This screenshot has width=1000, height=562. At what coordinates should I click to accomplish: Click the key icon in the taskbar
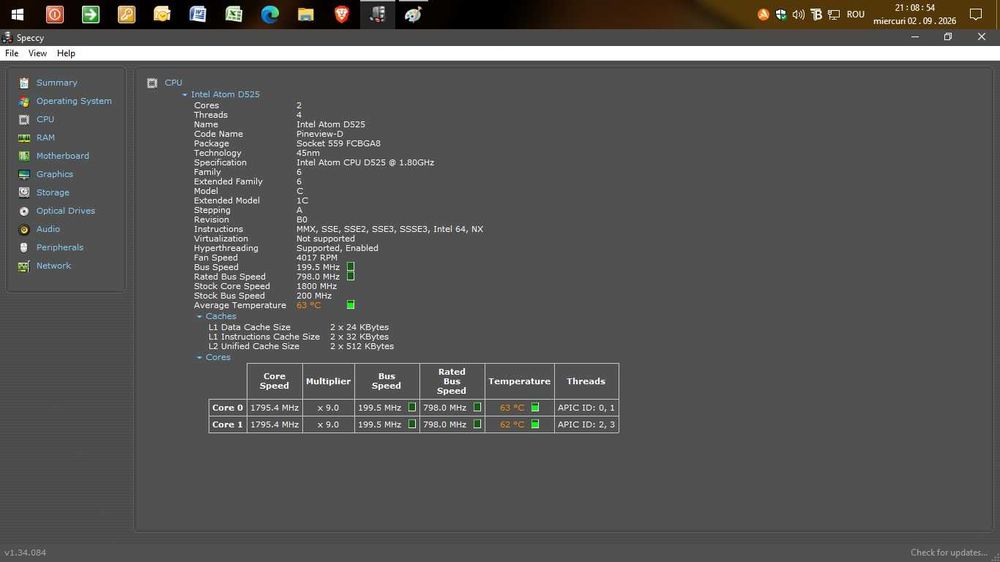(x=126, y=14)
